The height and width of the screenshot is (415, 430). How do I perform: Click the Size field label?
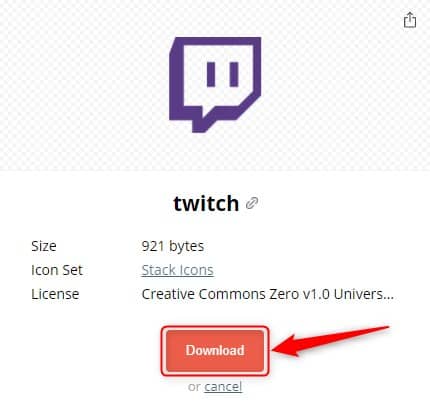[44, 246]
